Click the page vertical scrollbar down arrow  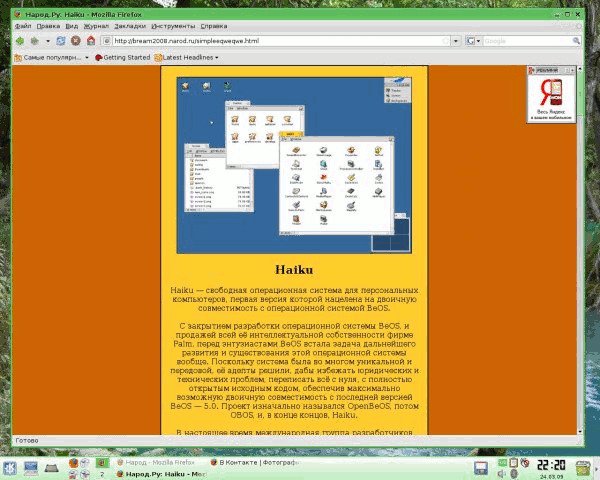tap(580, 431)
